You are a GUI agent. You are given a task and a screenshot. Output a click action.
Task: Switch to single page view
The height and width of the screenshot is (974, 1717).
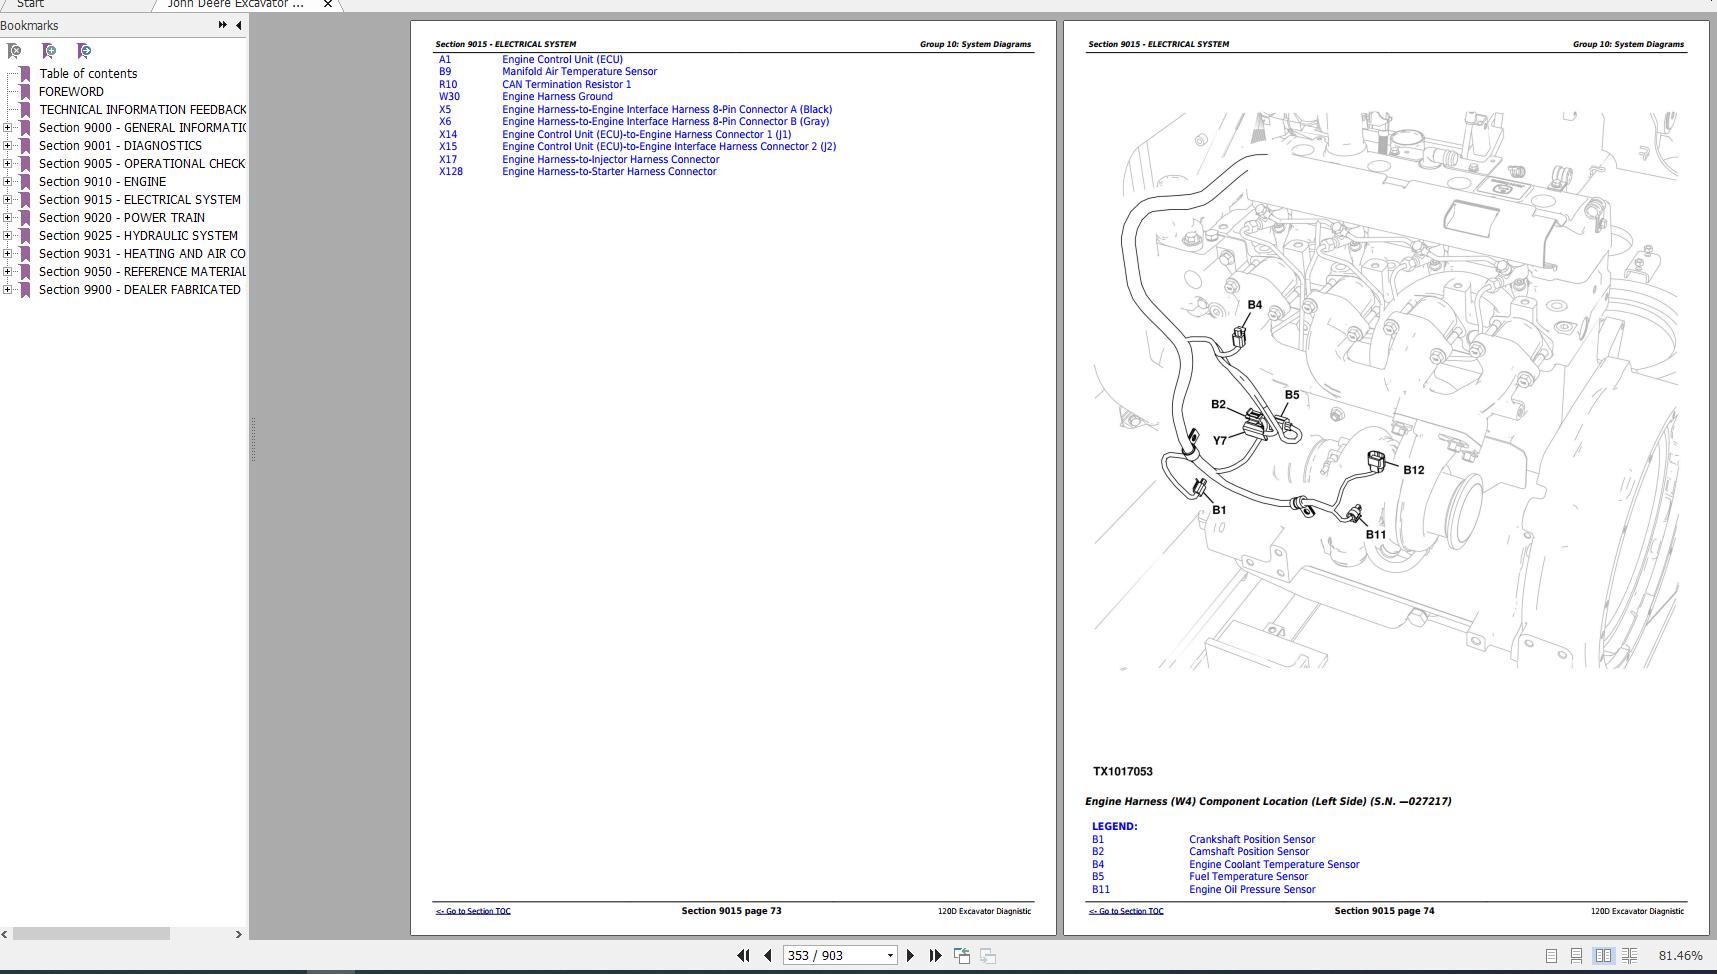coord(1551,956)
